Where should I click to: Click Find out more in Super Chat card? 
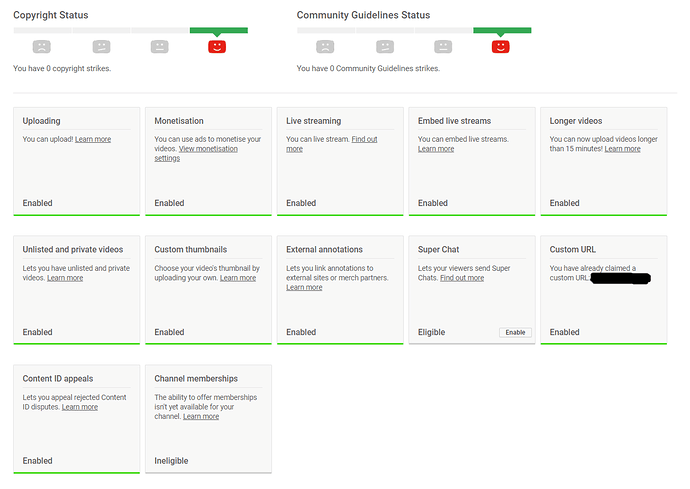coord(462,278)
